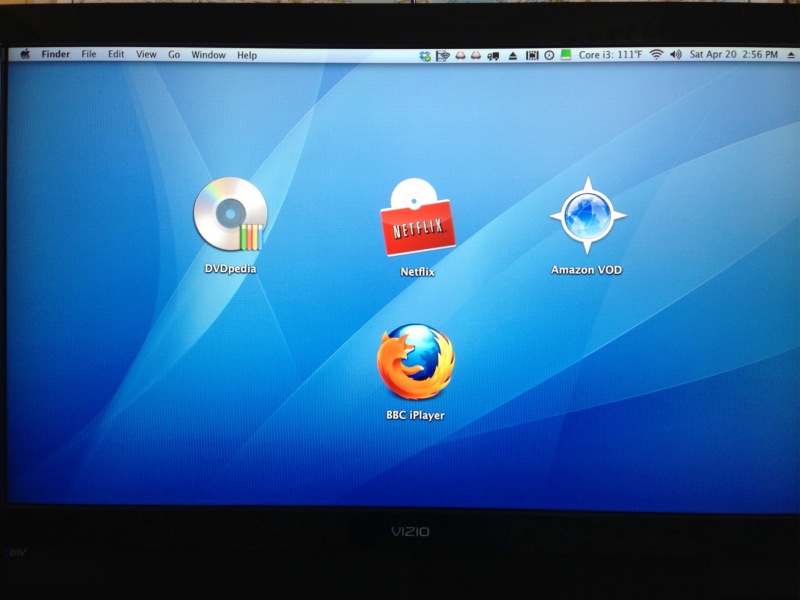Click the eject icon after the clock time
Viewport: 800px width, 600px height.
coord(791,55)
